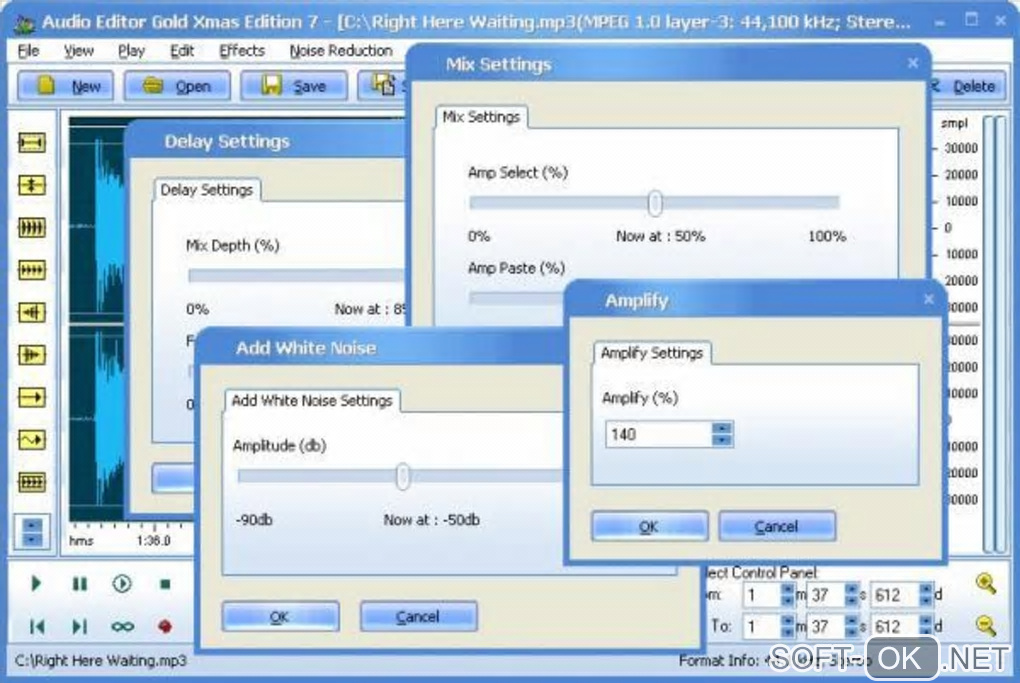Viewport: 1020px width, 683px height.
Task: Click the Open toolbar button
Action: pyautogui.click(x=177, y=86)
